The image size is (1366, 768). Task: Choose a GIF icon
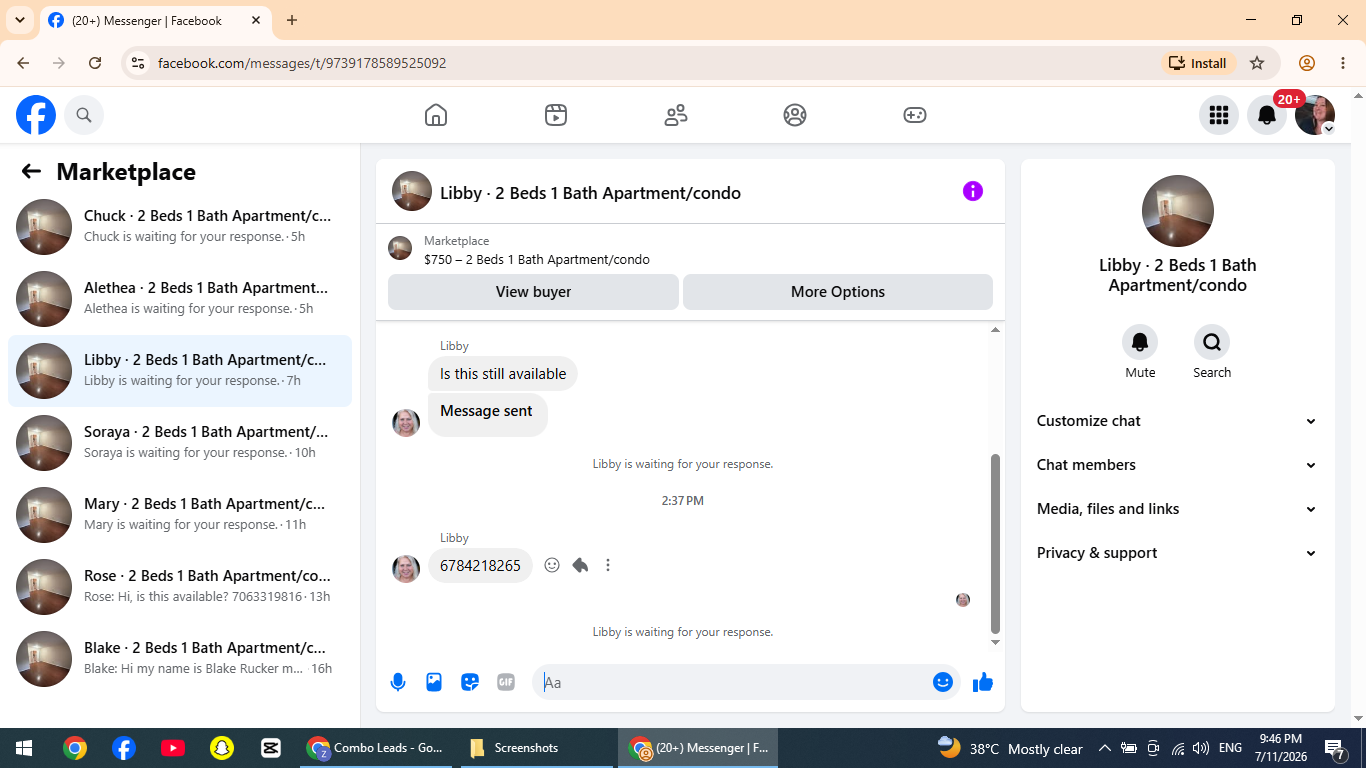pos(506,682)
